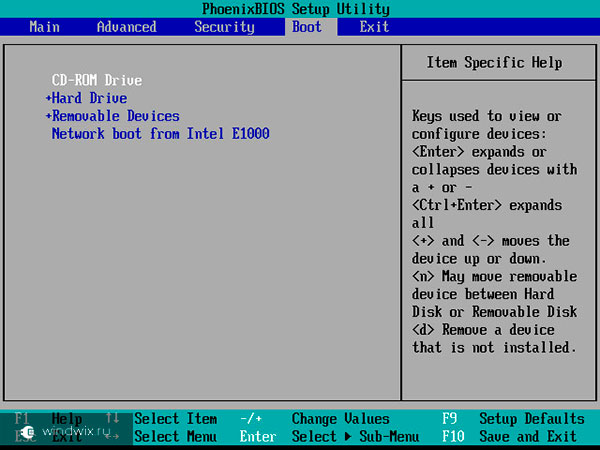Image resolution: width=600 pixels, height=450 pixels.
Task: Select the Boot tab
Action: (x=307, y=27)
